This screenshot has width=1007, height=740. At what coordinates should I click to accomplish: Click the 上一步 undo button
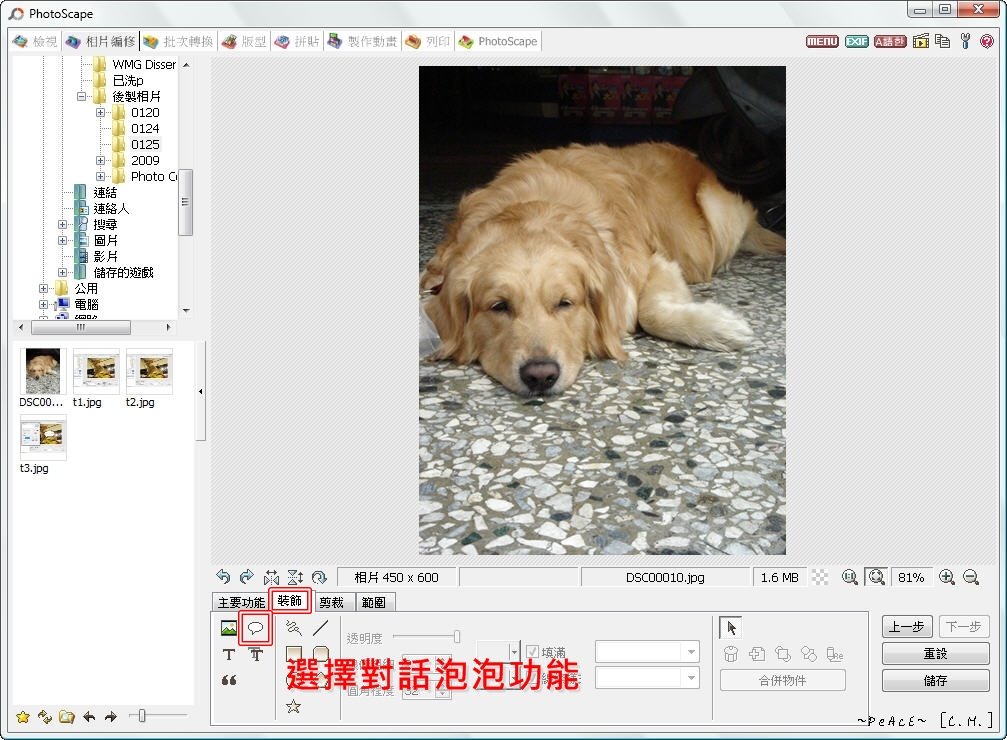[907, 626]
